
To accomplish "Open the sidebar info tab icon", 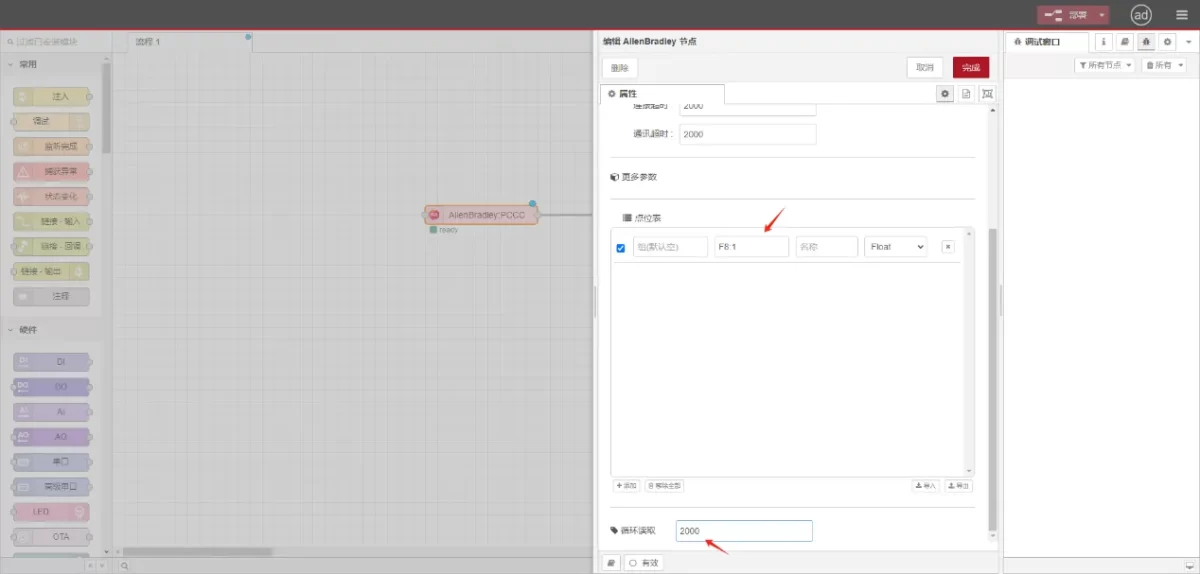I will pyautogui.click(x=1104, y=42).
